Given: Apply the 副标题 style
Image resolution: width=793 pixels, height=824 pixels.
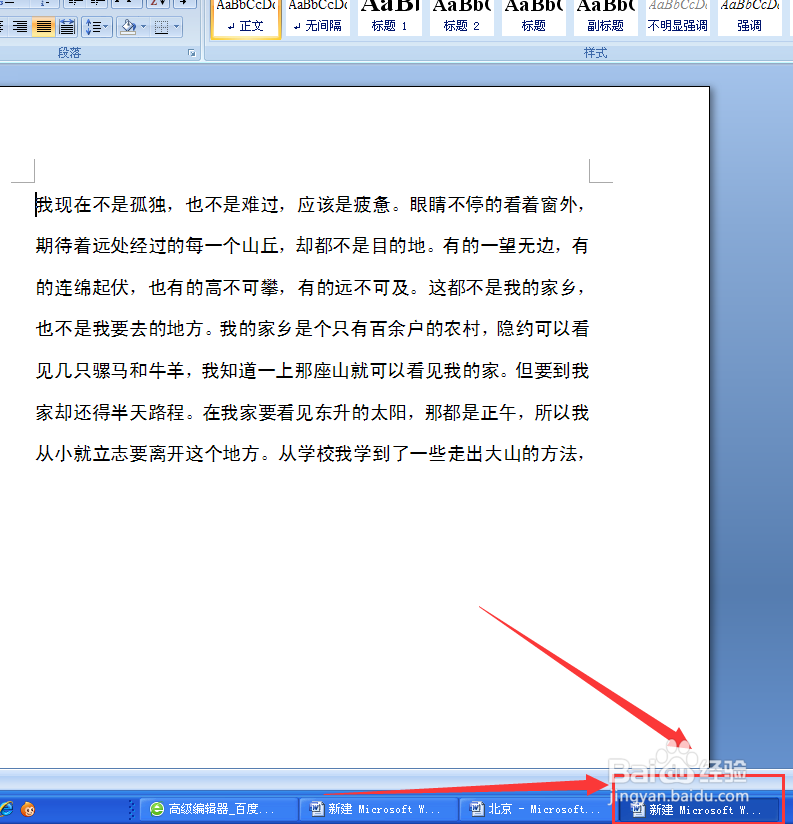Looking at the screenshot, I should (x=605, y=18).
